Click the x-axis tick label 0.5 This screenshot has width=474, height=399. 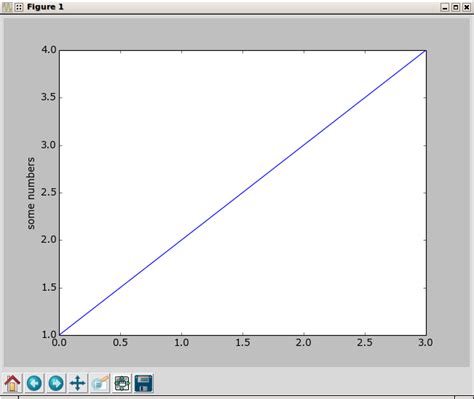point(120,343)
